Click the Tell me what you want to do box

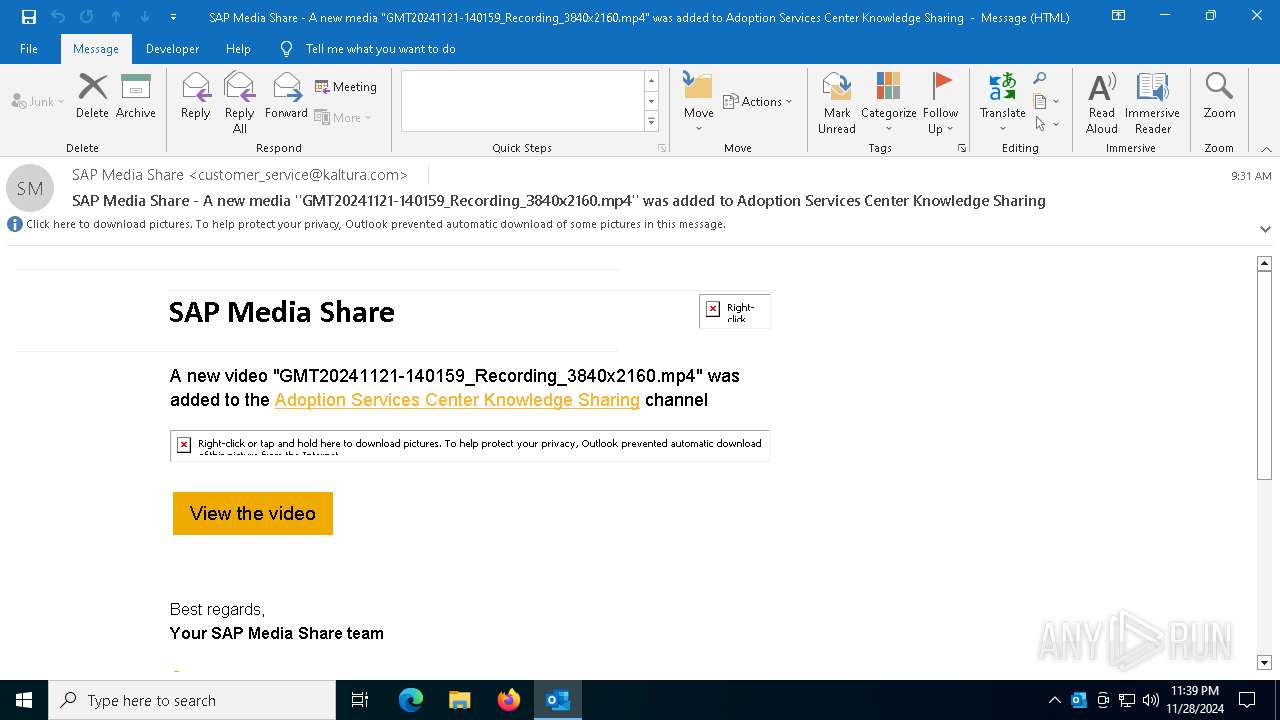[x=380, y=48]
